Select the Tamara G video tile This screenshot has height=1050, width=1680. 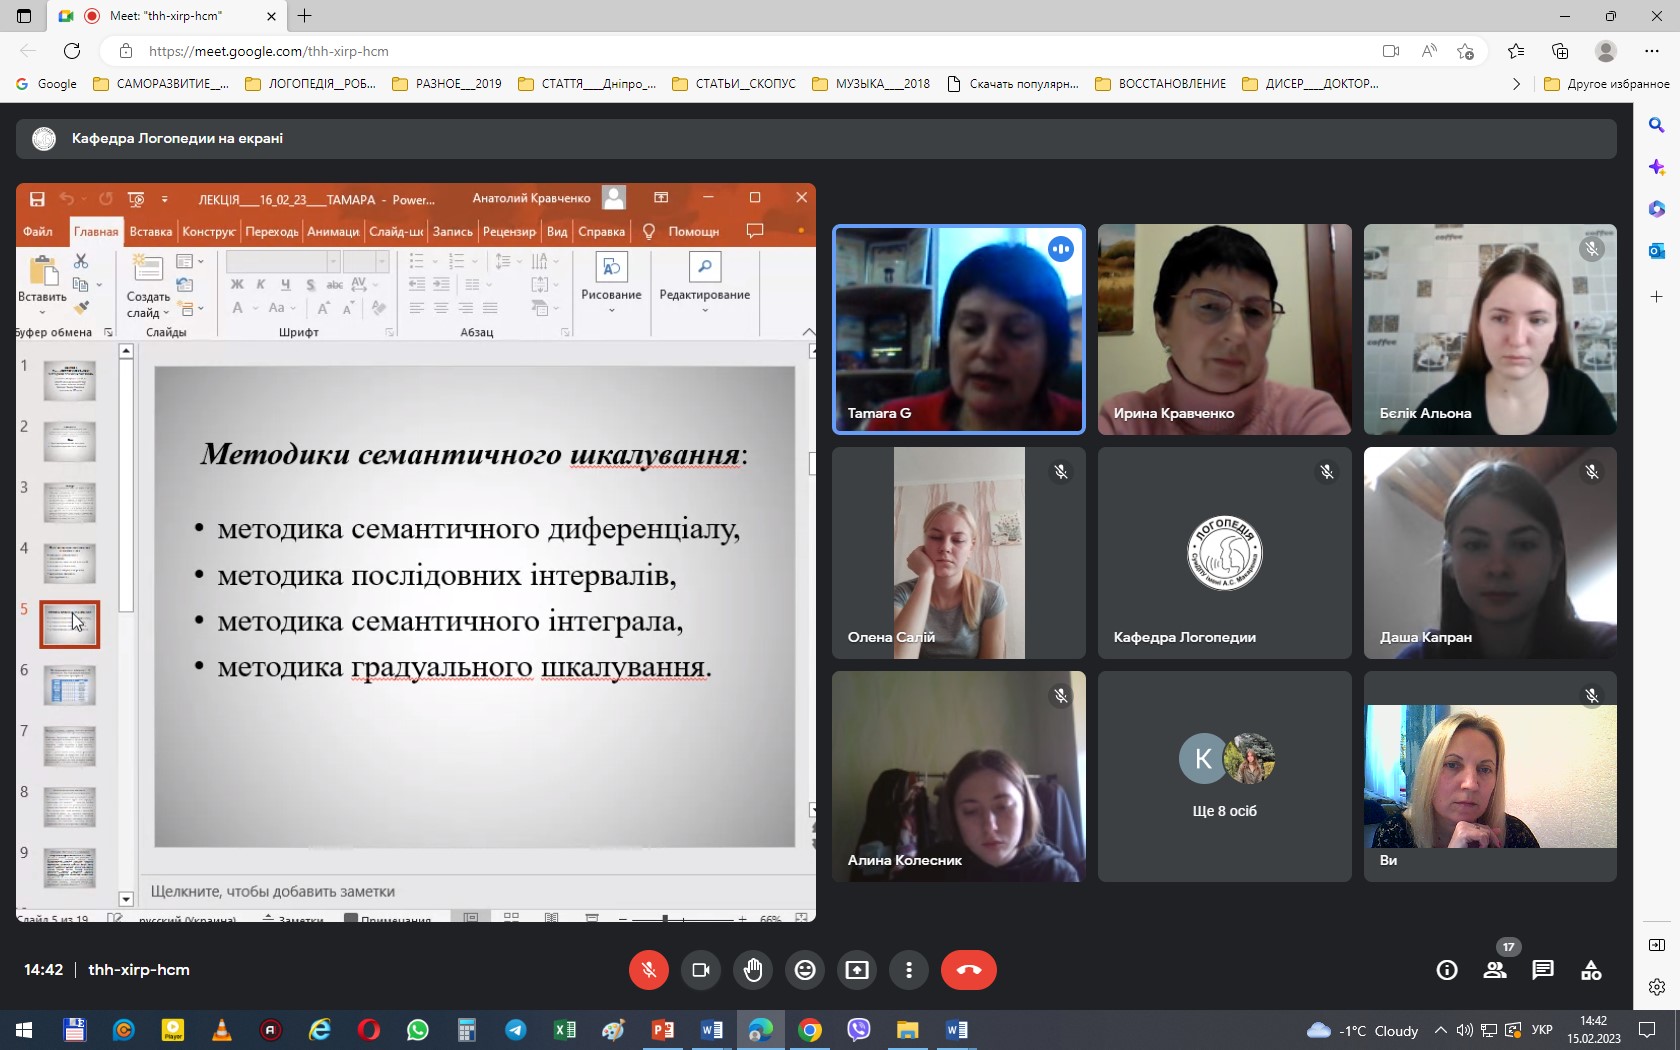click(959, 330)
